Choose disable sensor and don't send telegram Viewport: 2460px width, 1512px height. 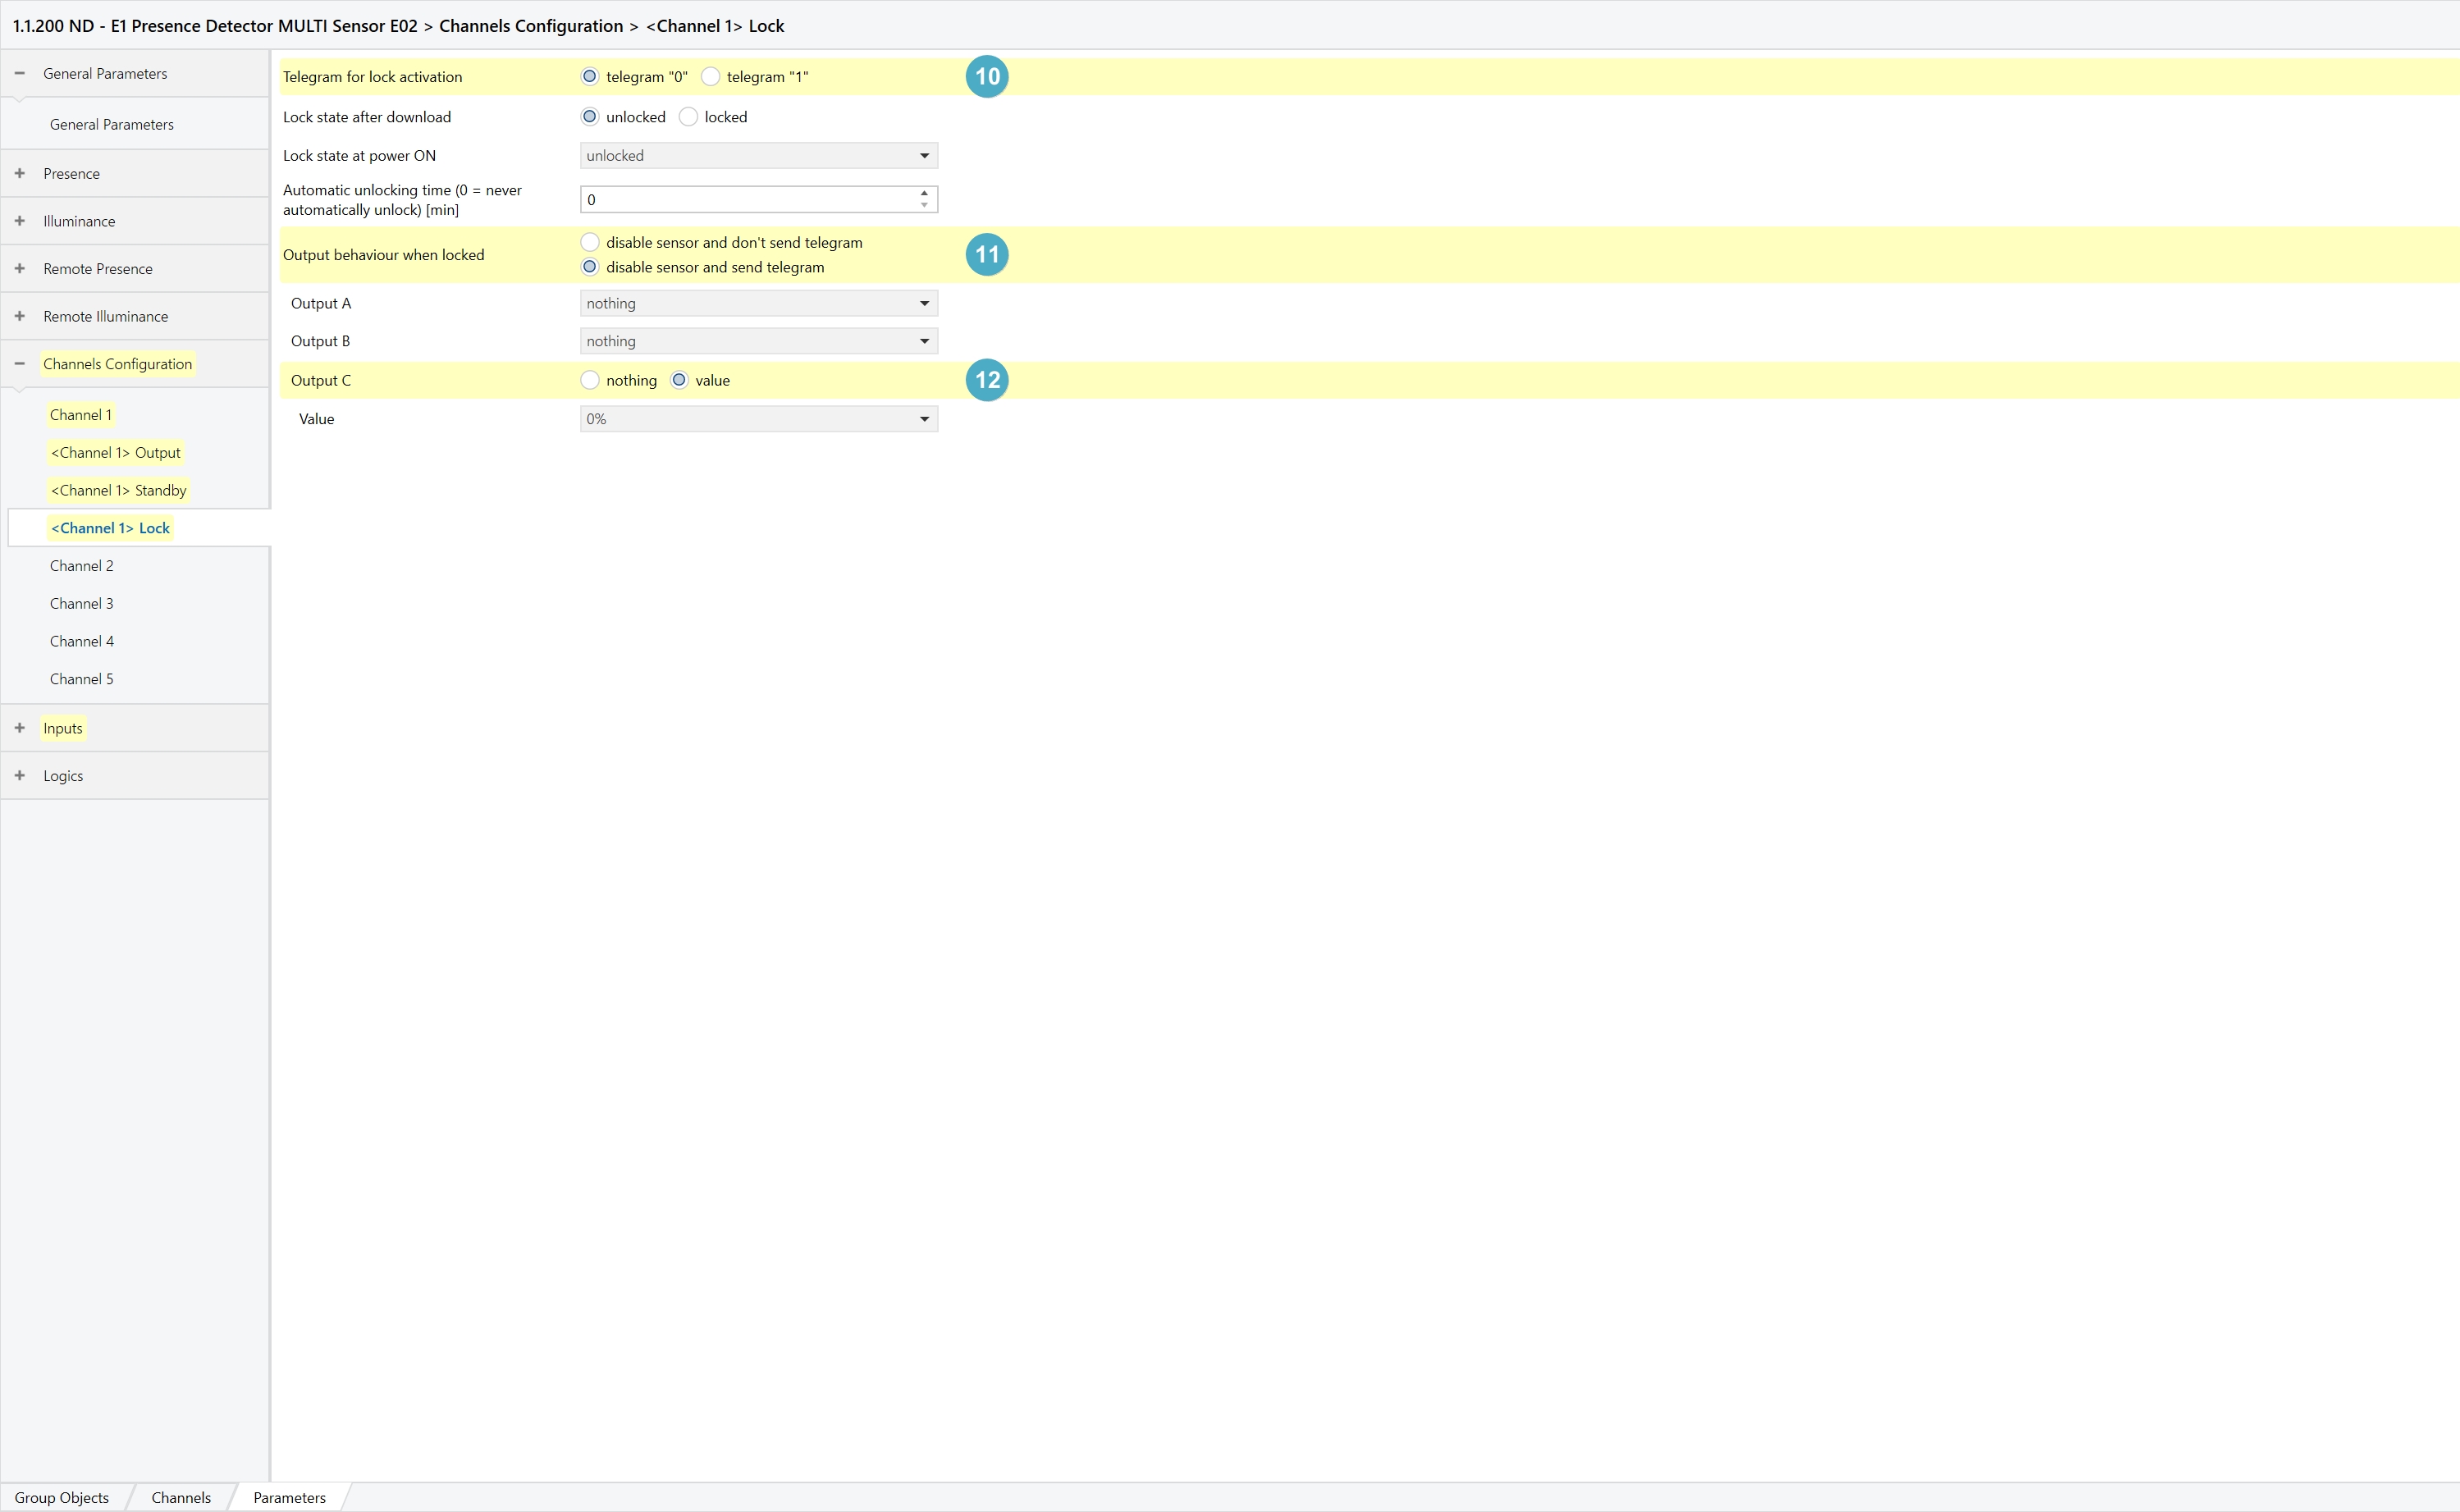(590, 242)
